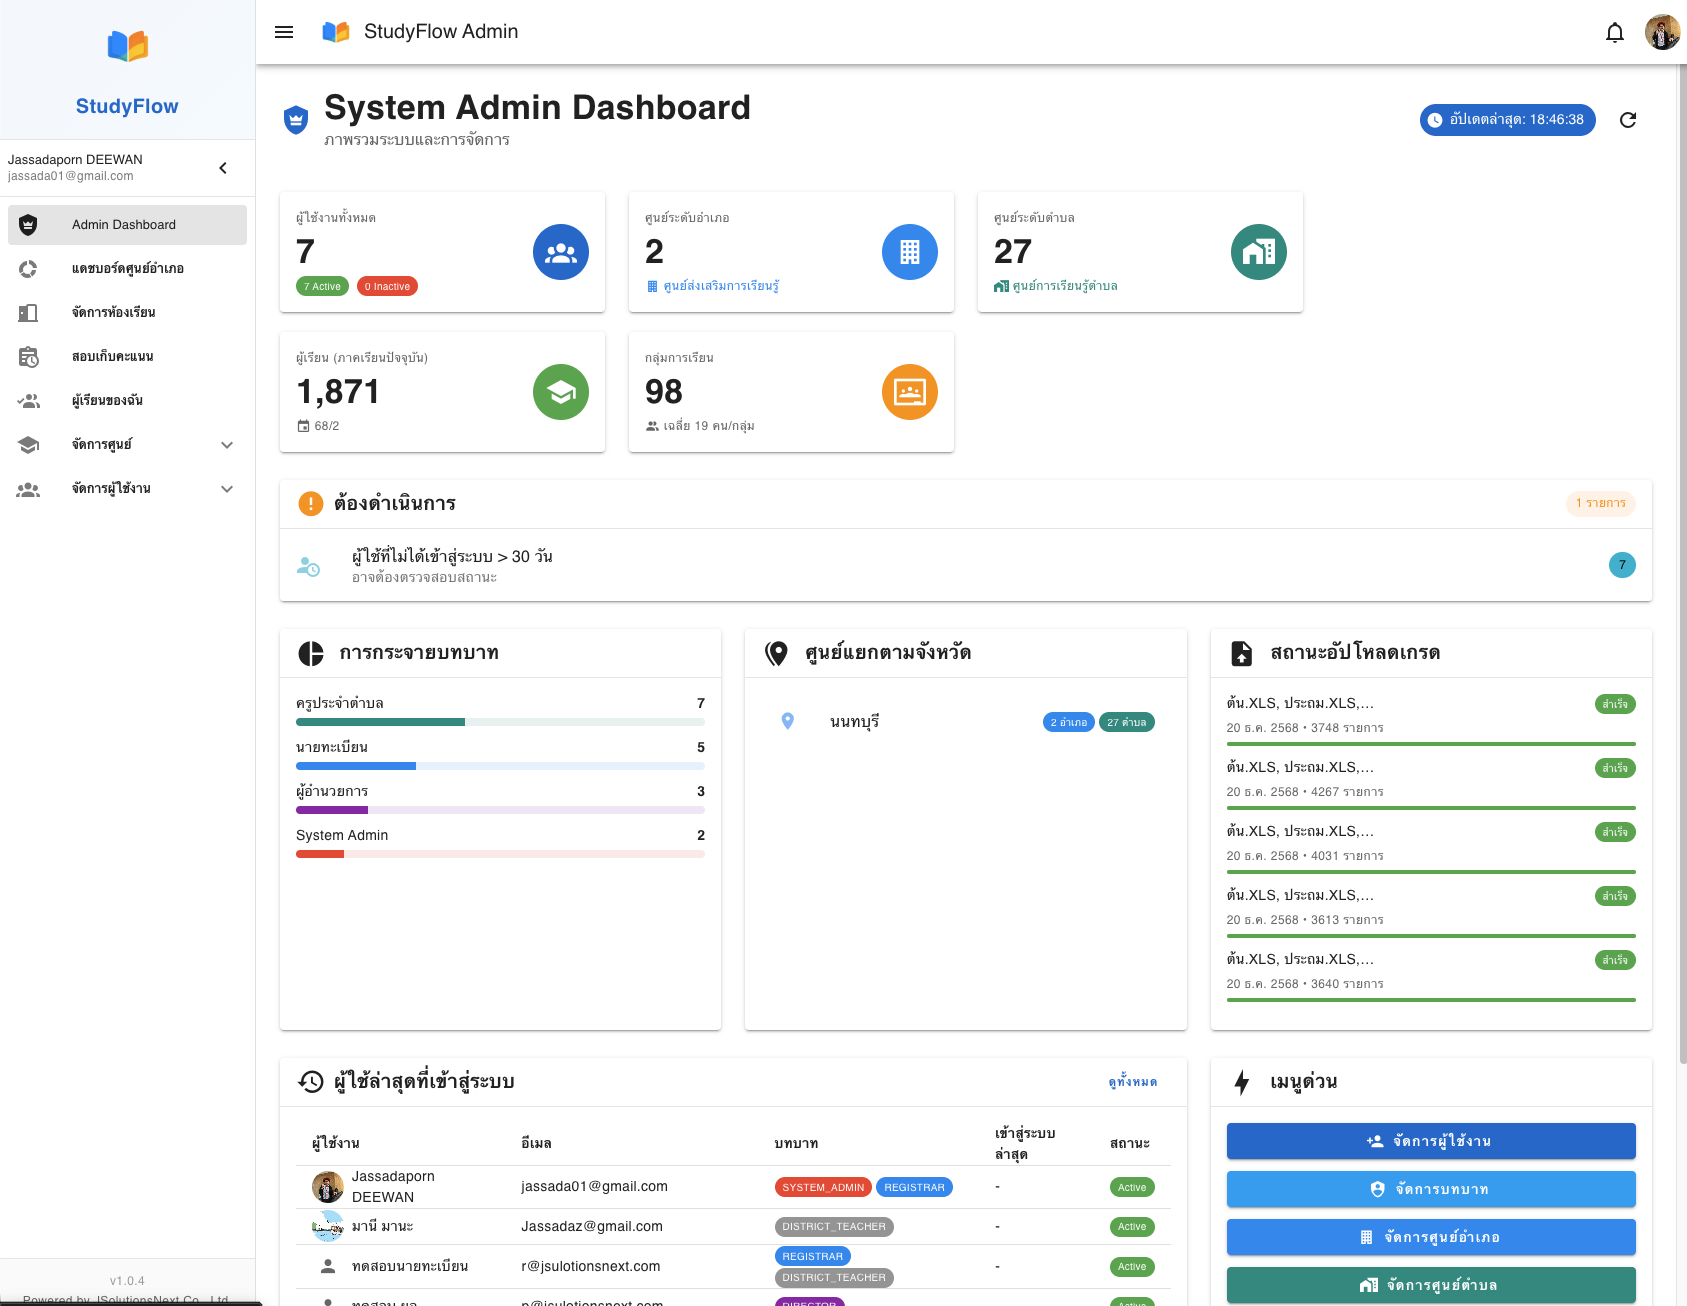Click the district center building icon
This screenshot has width=1687, height=1306.
click(x=909, y=252)
